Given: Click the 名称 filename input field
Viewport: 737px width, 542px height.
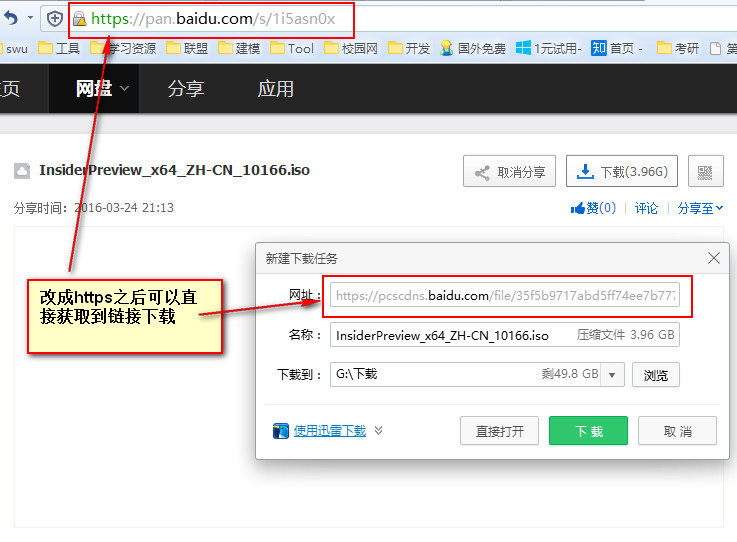Looking at the screenshot, I should point(504,335).
